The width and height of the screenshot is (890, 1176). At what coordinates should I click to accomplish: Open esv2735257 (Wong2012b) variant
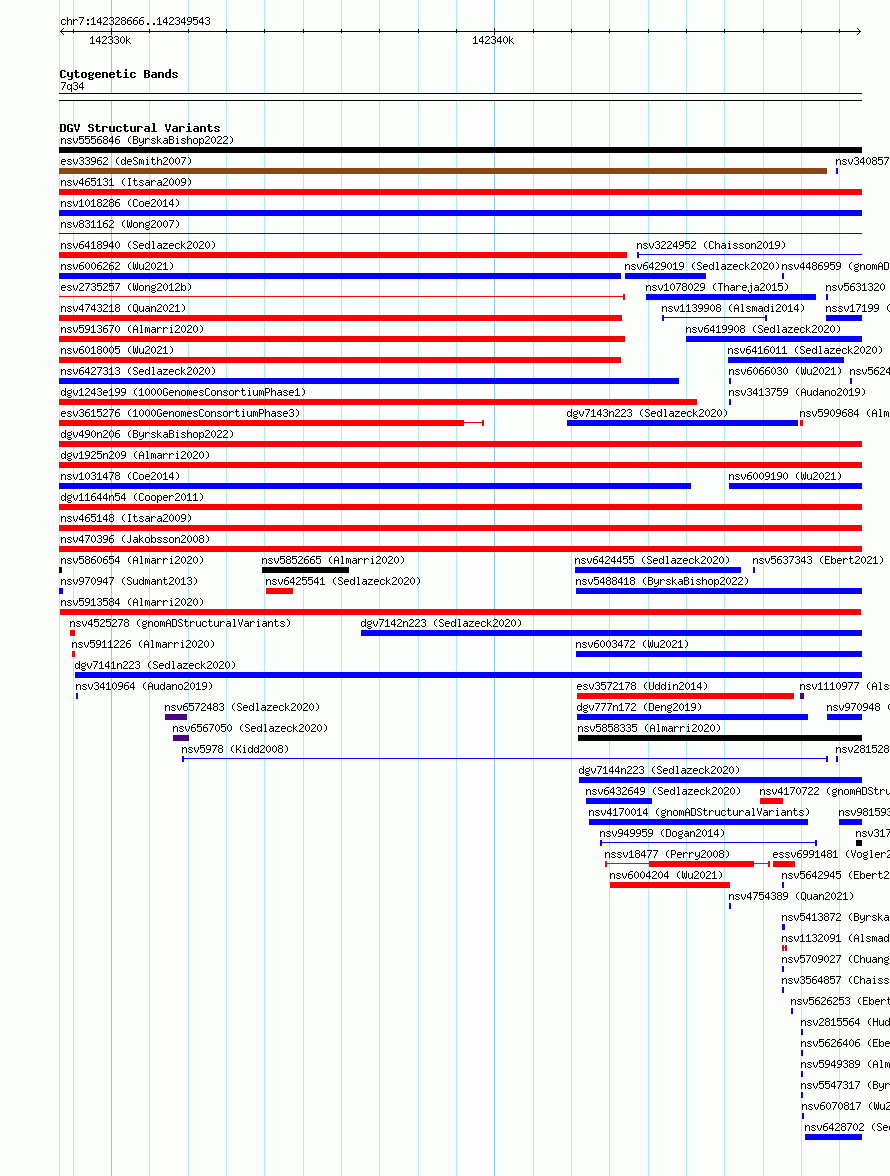coord(126,287)
